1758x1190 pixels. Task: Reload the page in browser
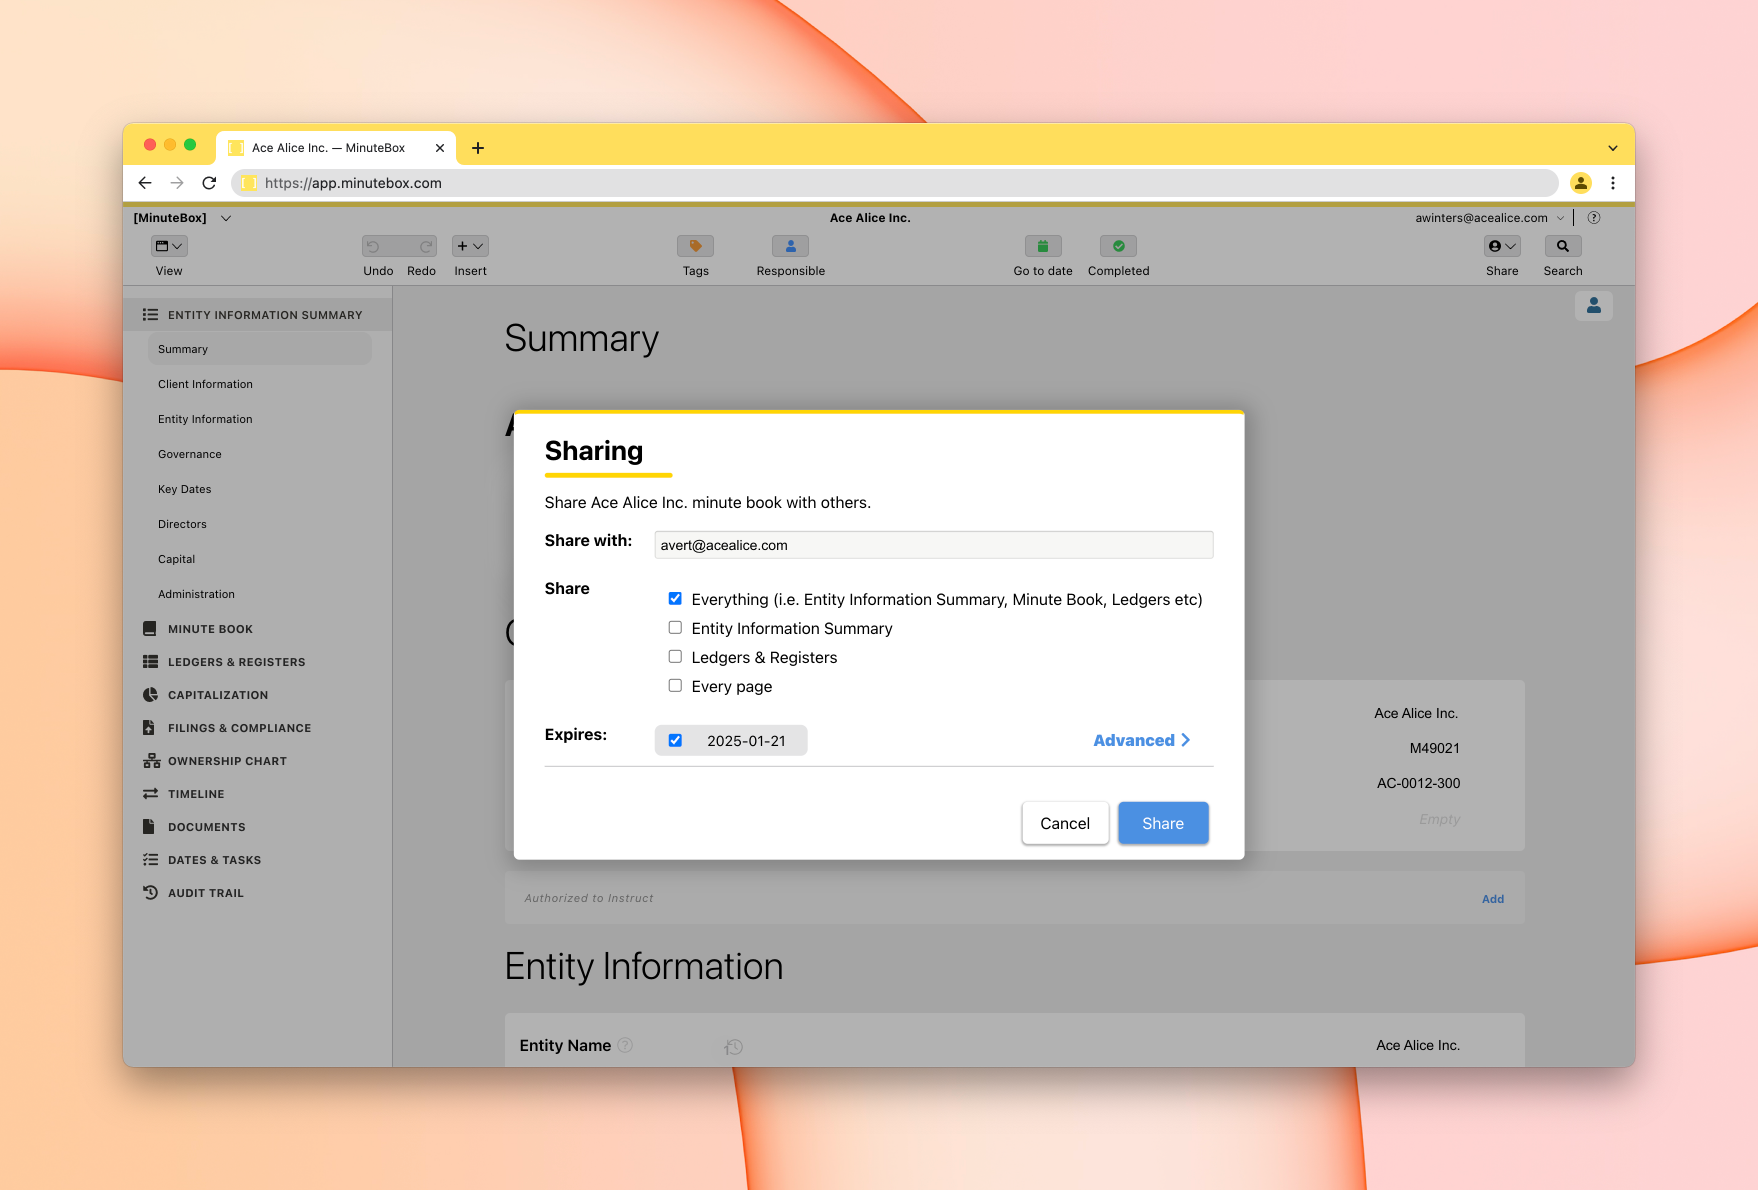point(209,183)
